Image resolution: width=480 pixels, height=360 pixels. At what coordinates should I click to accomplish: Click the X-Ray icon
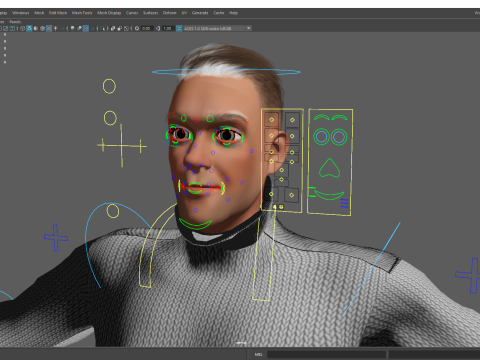click(113, 28)
